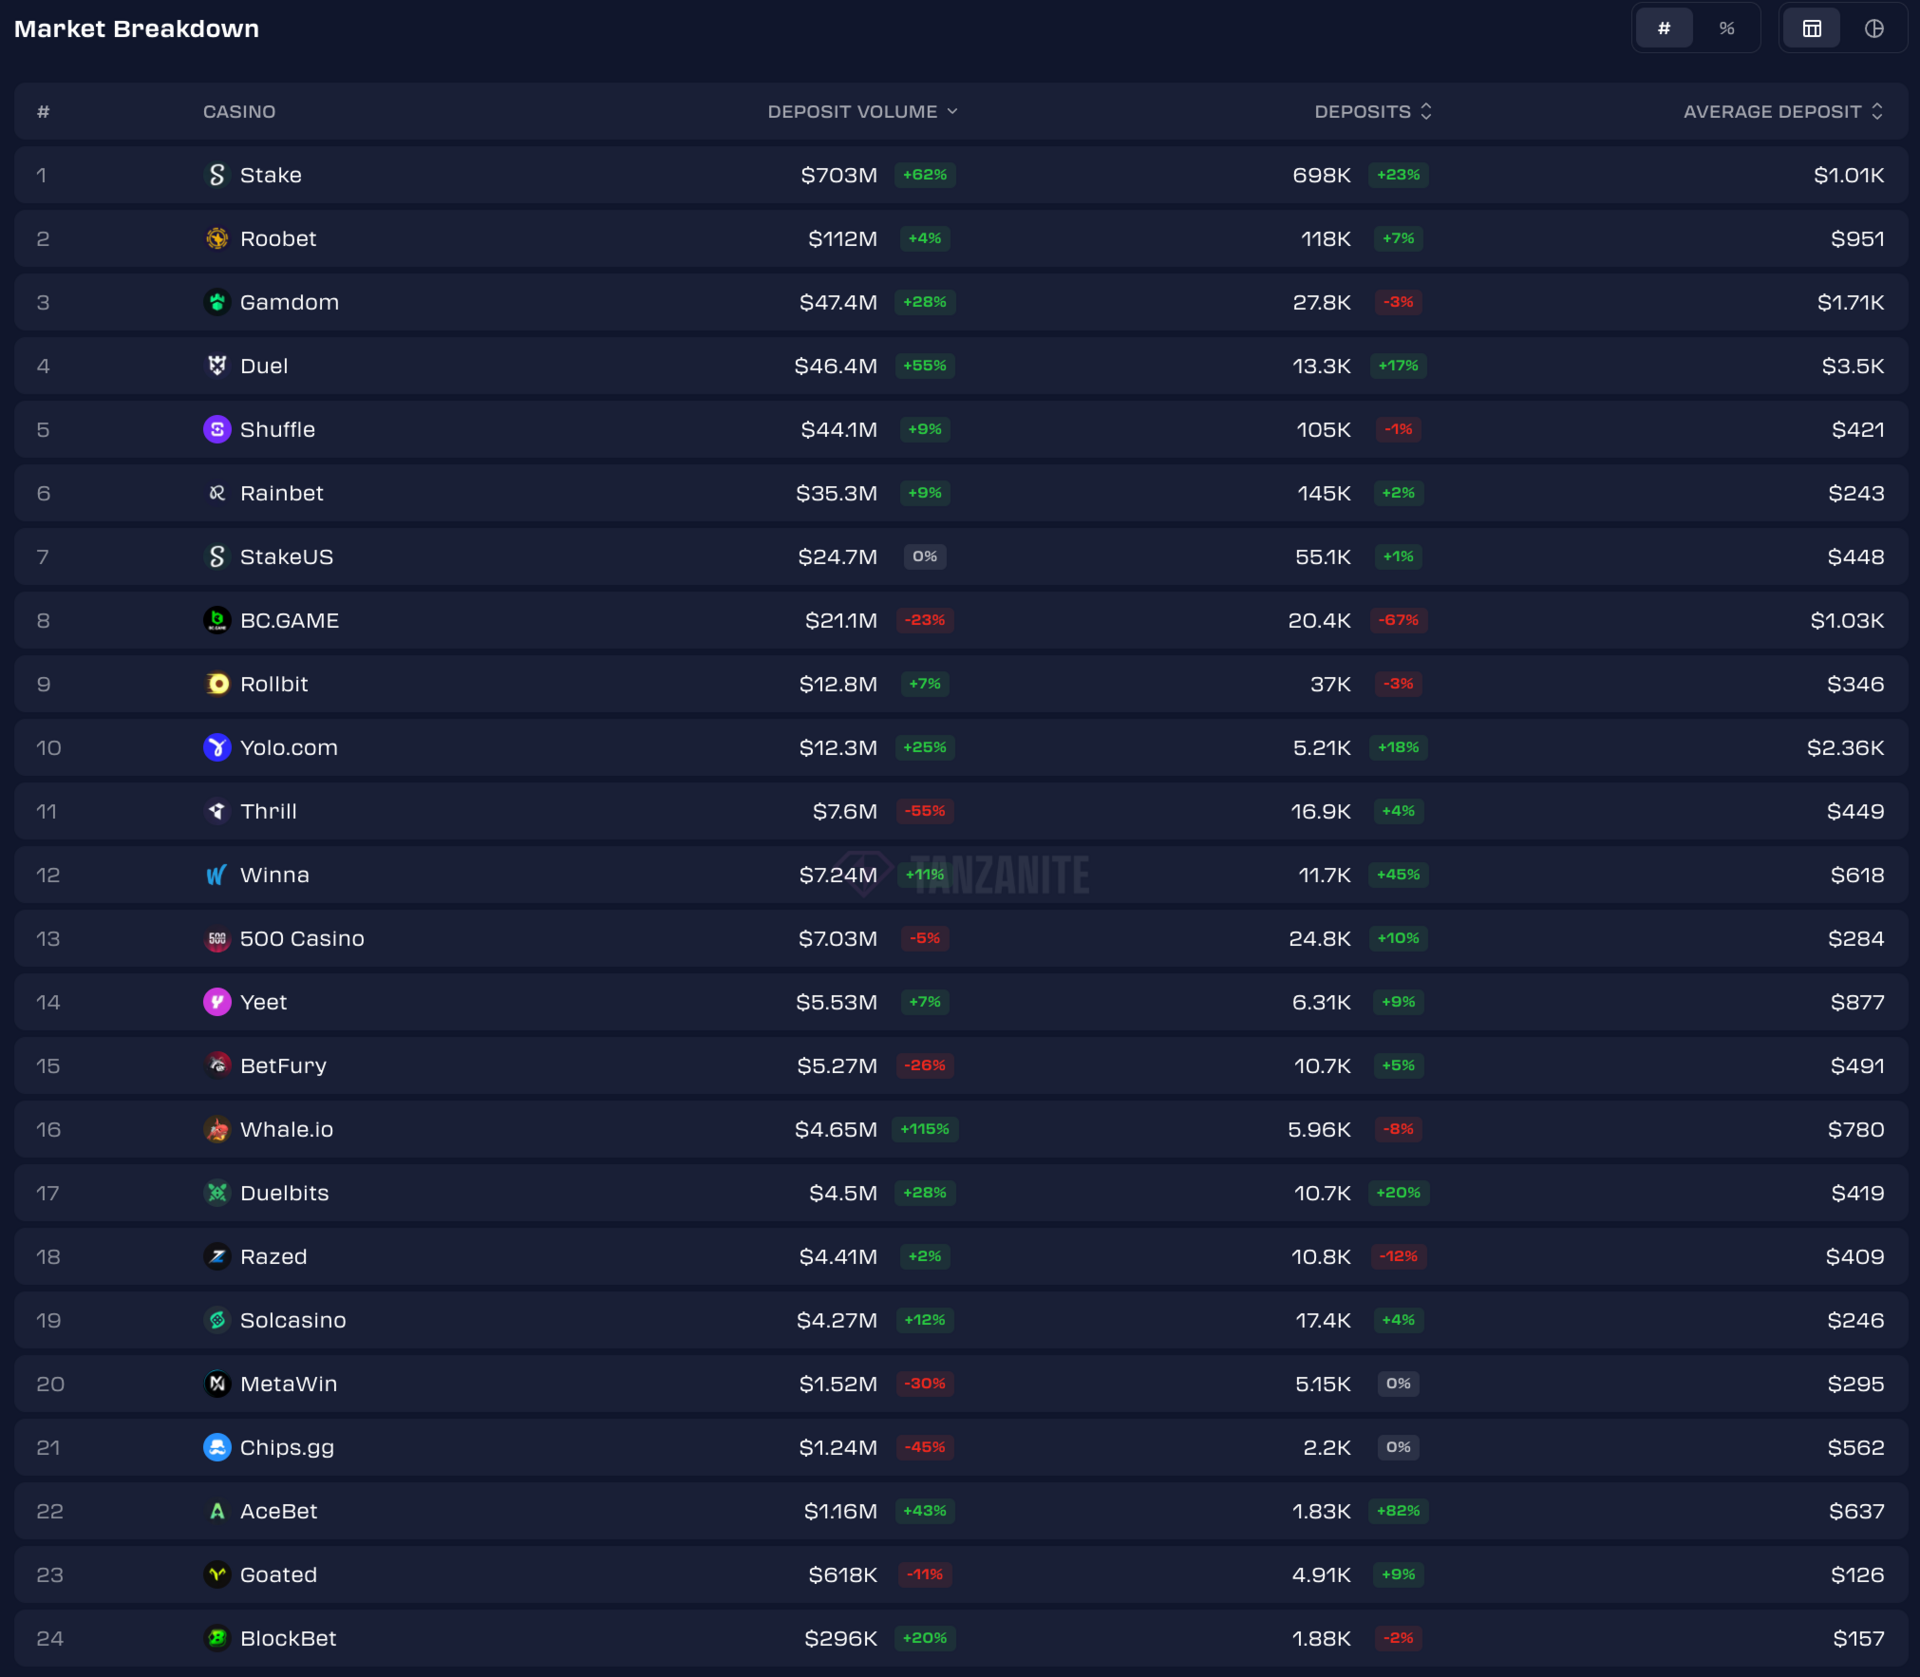Sort by Deposits column arrows
This screenshot has height=1677, width=1920.
pyautogui.click(x=1425, y=112)
